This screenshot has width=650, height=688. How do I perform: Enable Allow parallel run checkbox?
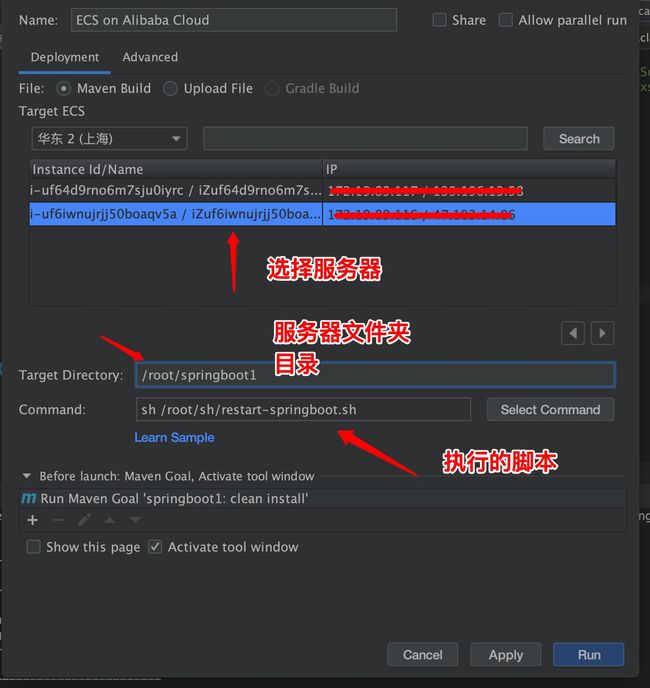[x=506, y=20]
